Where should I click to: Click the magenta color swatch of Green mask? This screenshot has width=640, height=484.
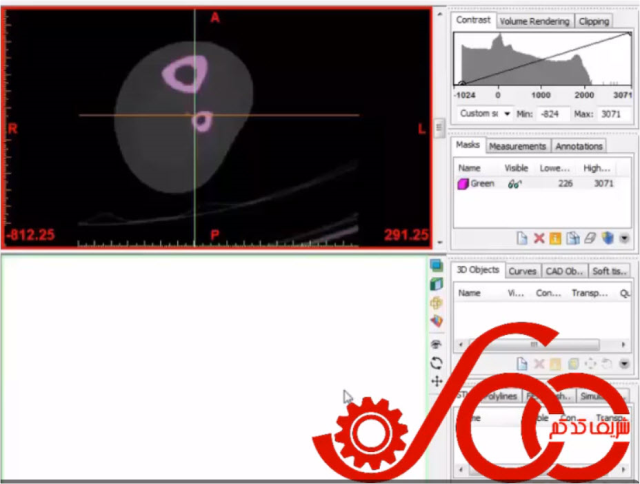pos(463,184)
